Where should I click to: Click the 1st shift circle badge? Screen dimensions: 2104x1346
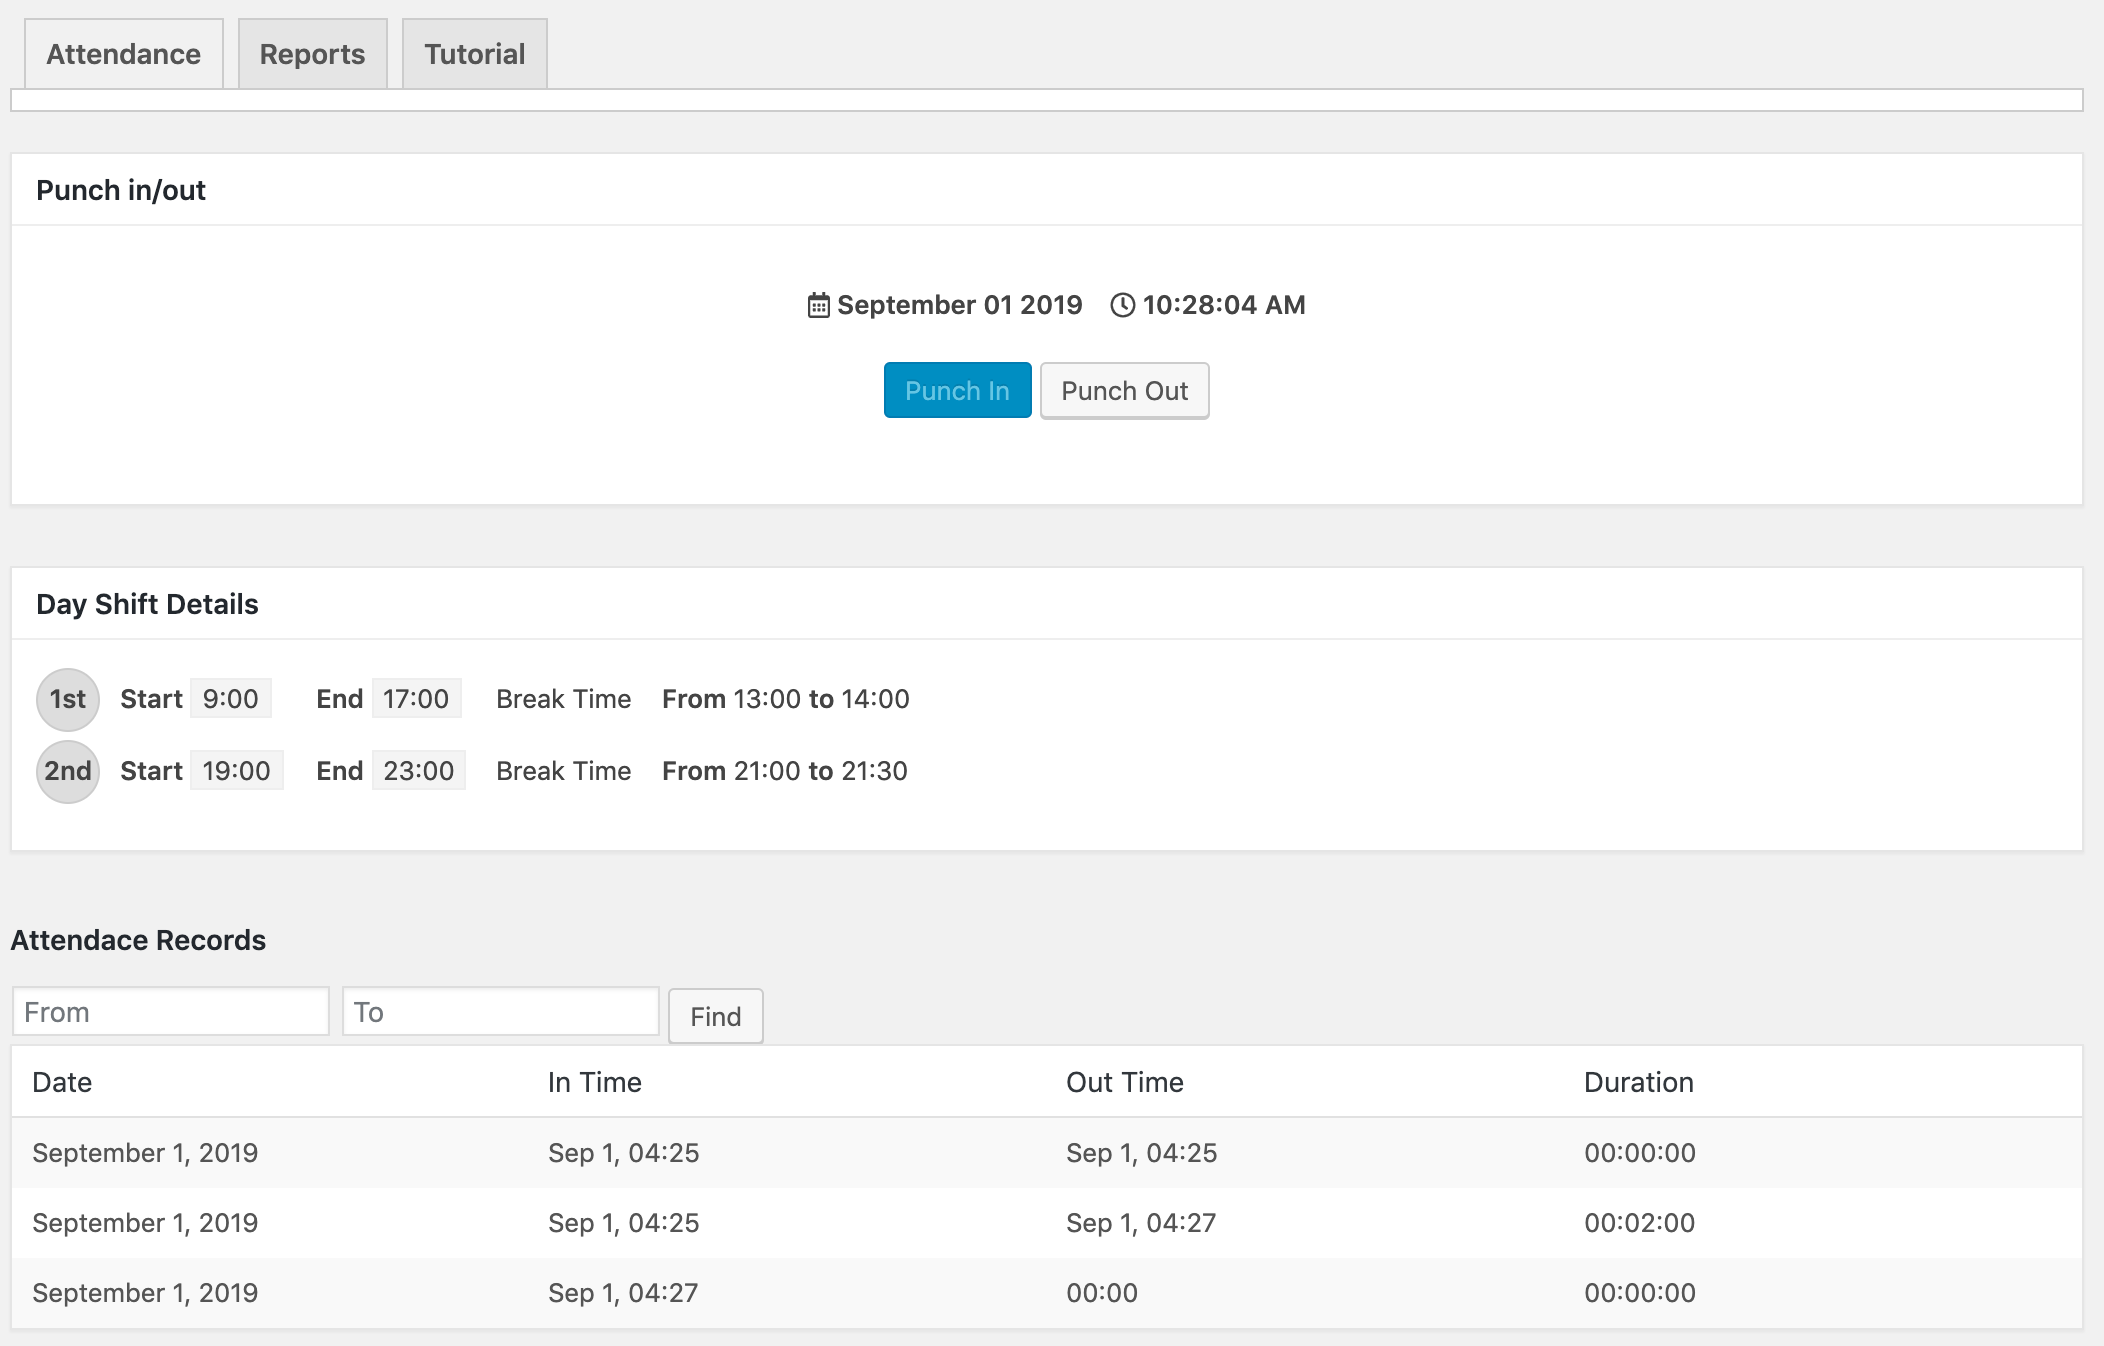coord(68,699)
